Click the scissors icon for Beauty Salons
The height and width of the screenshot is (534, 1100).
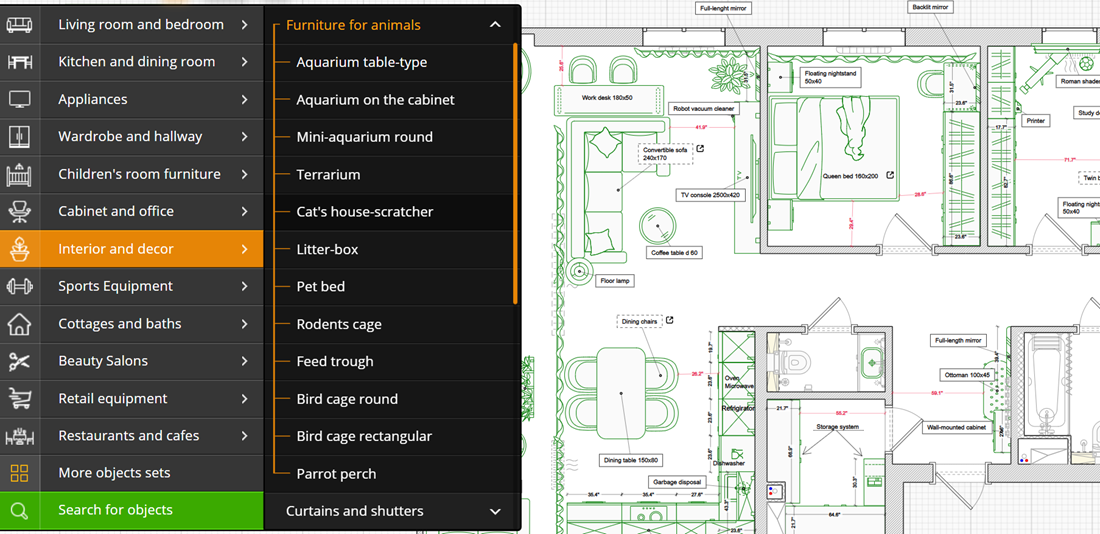[x=20, y=361]
